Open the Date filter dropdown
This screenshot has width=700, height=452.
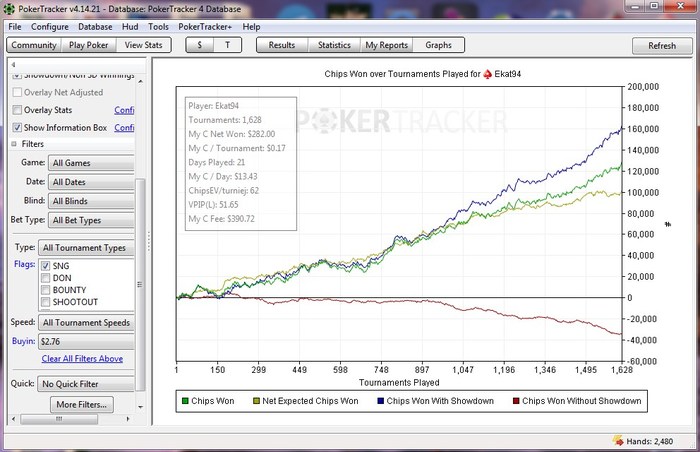tap(91, 182)
